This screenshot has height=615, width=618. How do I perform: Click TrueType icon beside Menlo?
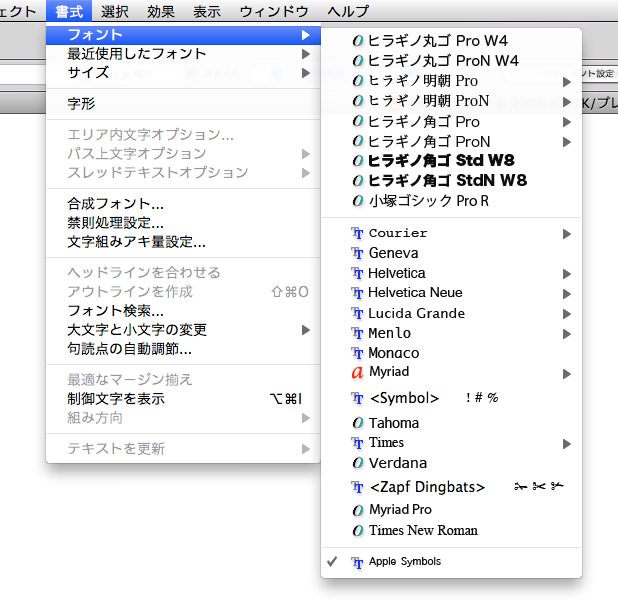[x=357, y=334]
